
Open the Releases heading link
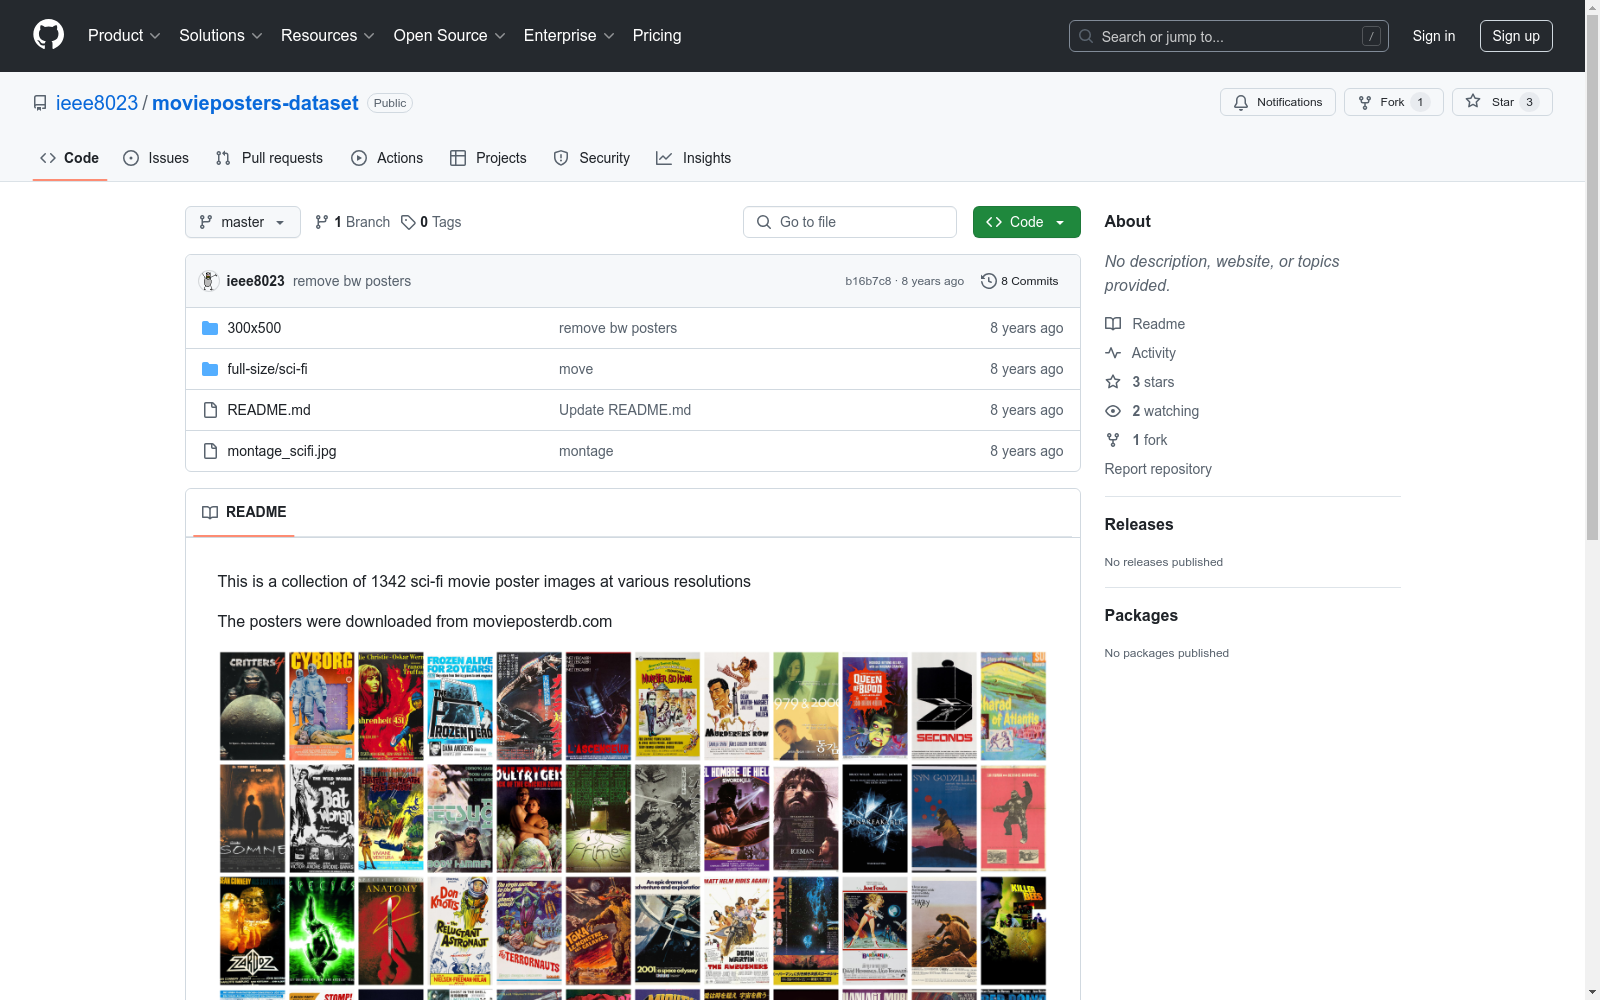coord(1139,524)
